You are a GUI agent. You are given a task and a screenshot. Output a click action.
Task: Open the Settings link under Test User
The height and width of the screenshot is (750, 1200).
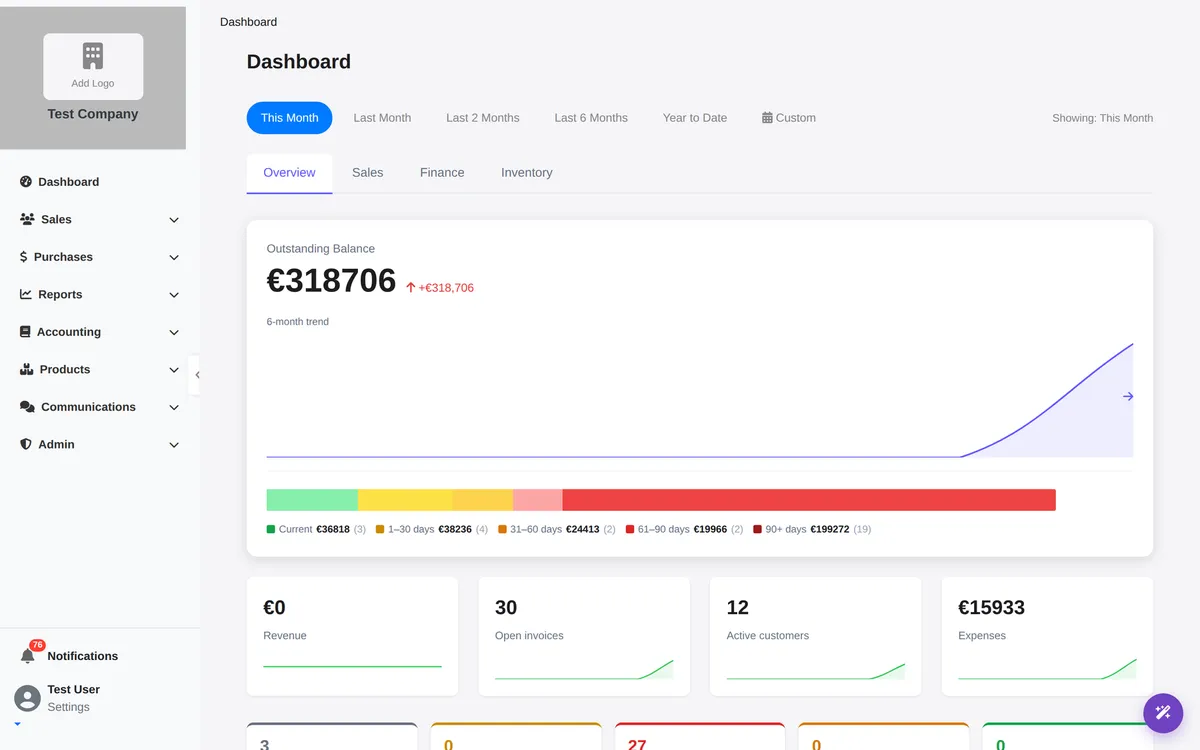point(68,707)
